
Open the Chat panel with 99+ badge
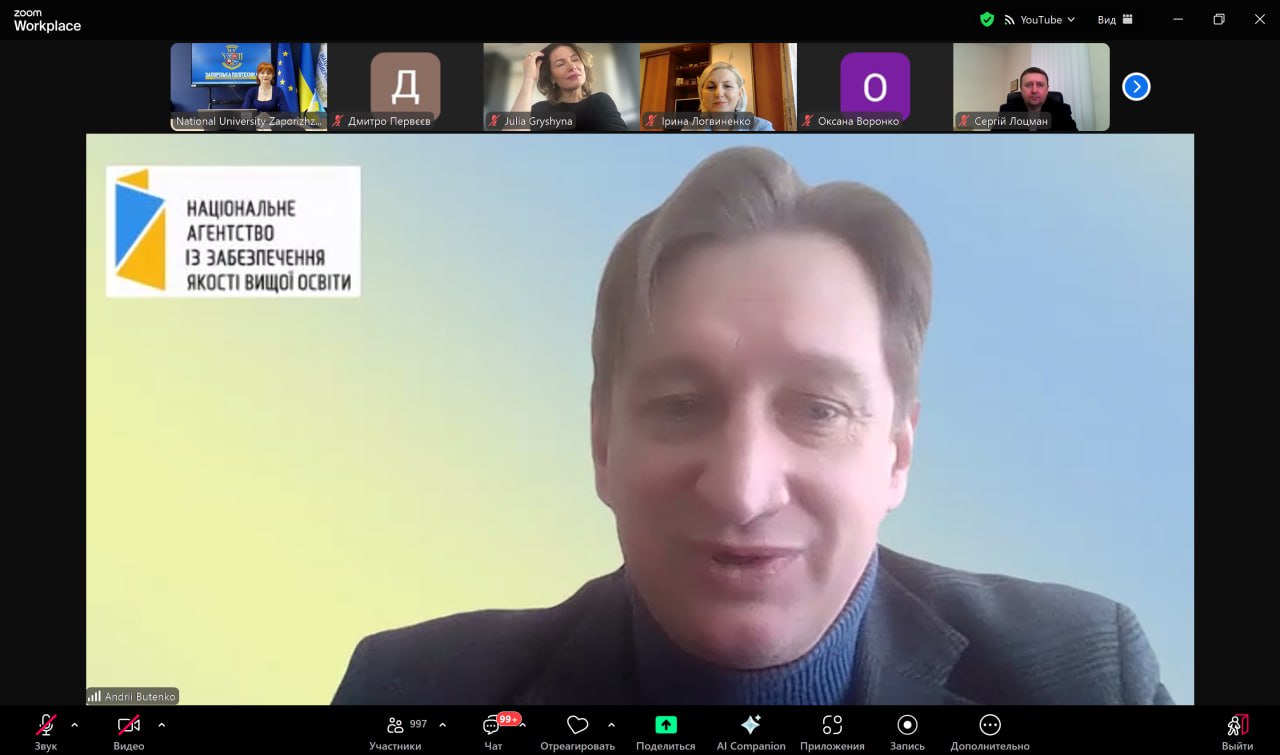pyautogui.click(x=493, y=725)
